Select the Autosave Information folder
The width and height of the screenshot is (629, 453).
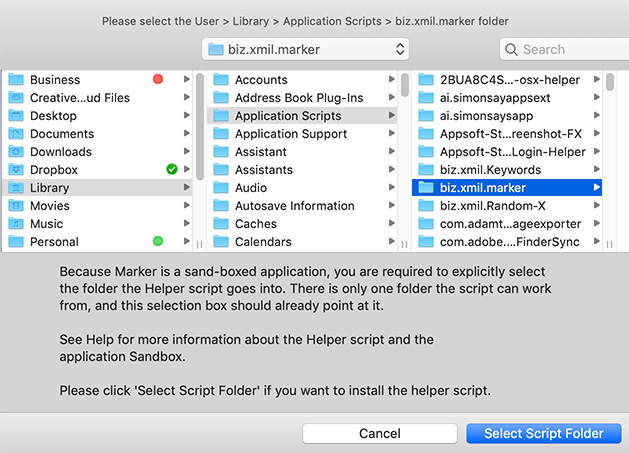point(294,206)
